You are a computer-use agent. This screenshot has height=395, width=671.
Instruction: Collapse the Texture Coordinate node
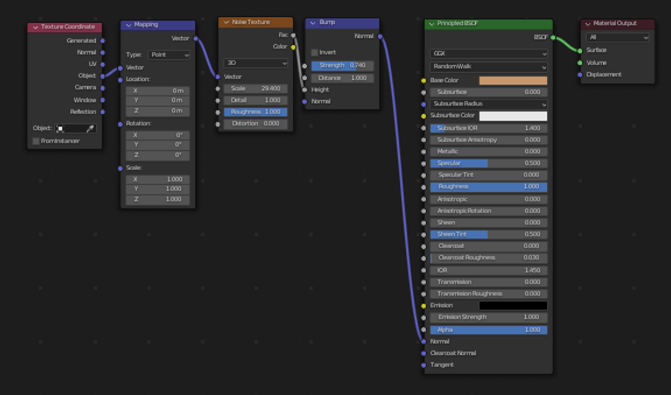(36, 27)
